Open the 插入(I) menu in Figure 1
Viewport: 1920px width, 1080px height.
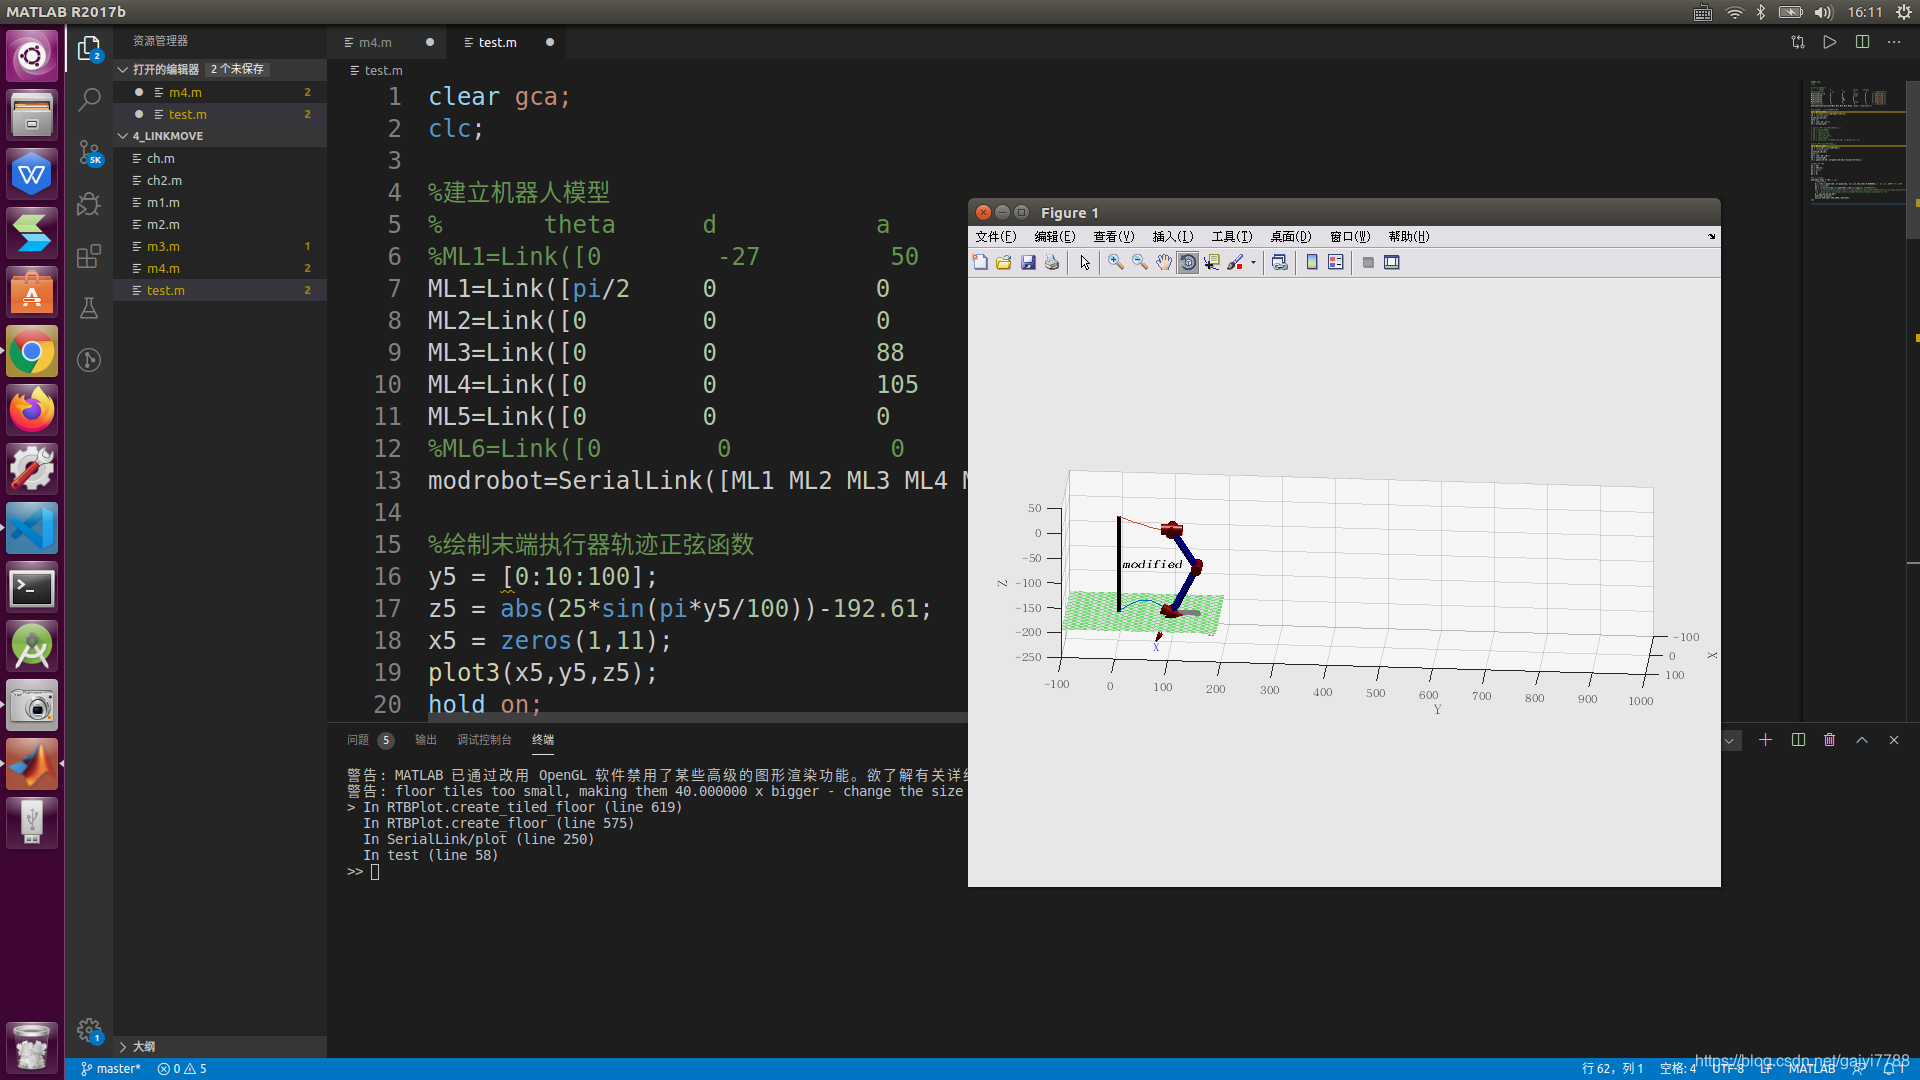tap(1173, 237)
